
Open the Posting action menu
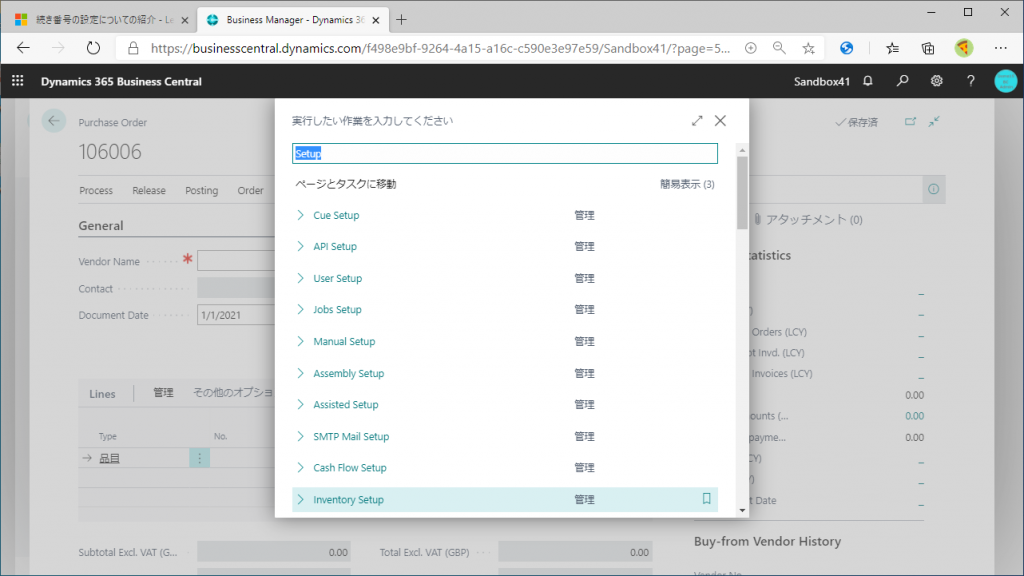click(x=201, y=191)
